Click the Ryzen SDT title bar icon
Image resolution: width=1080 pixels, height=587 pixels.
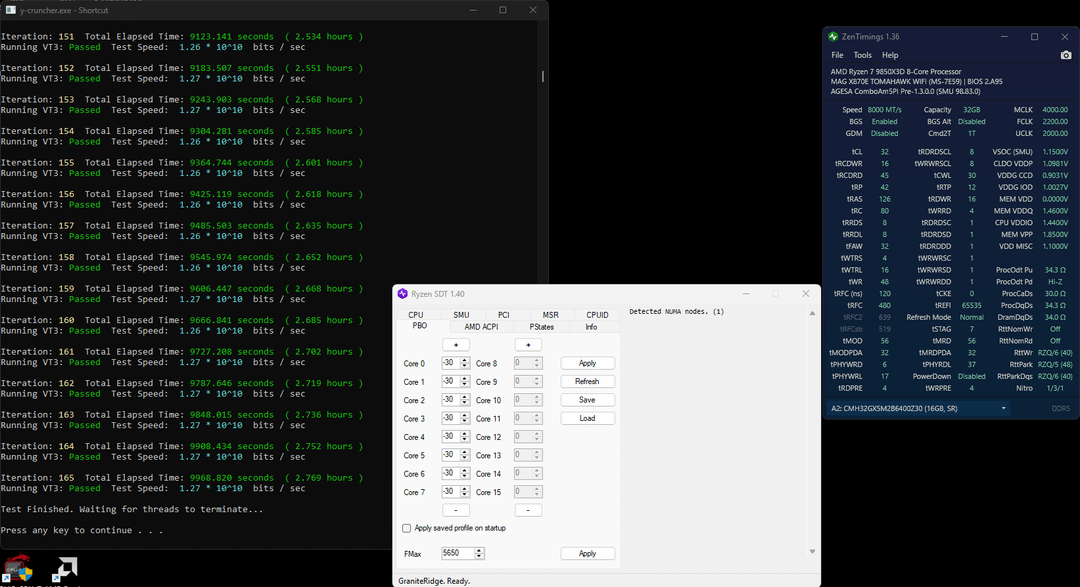coord(403,294)
